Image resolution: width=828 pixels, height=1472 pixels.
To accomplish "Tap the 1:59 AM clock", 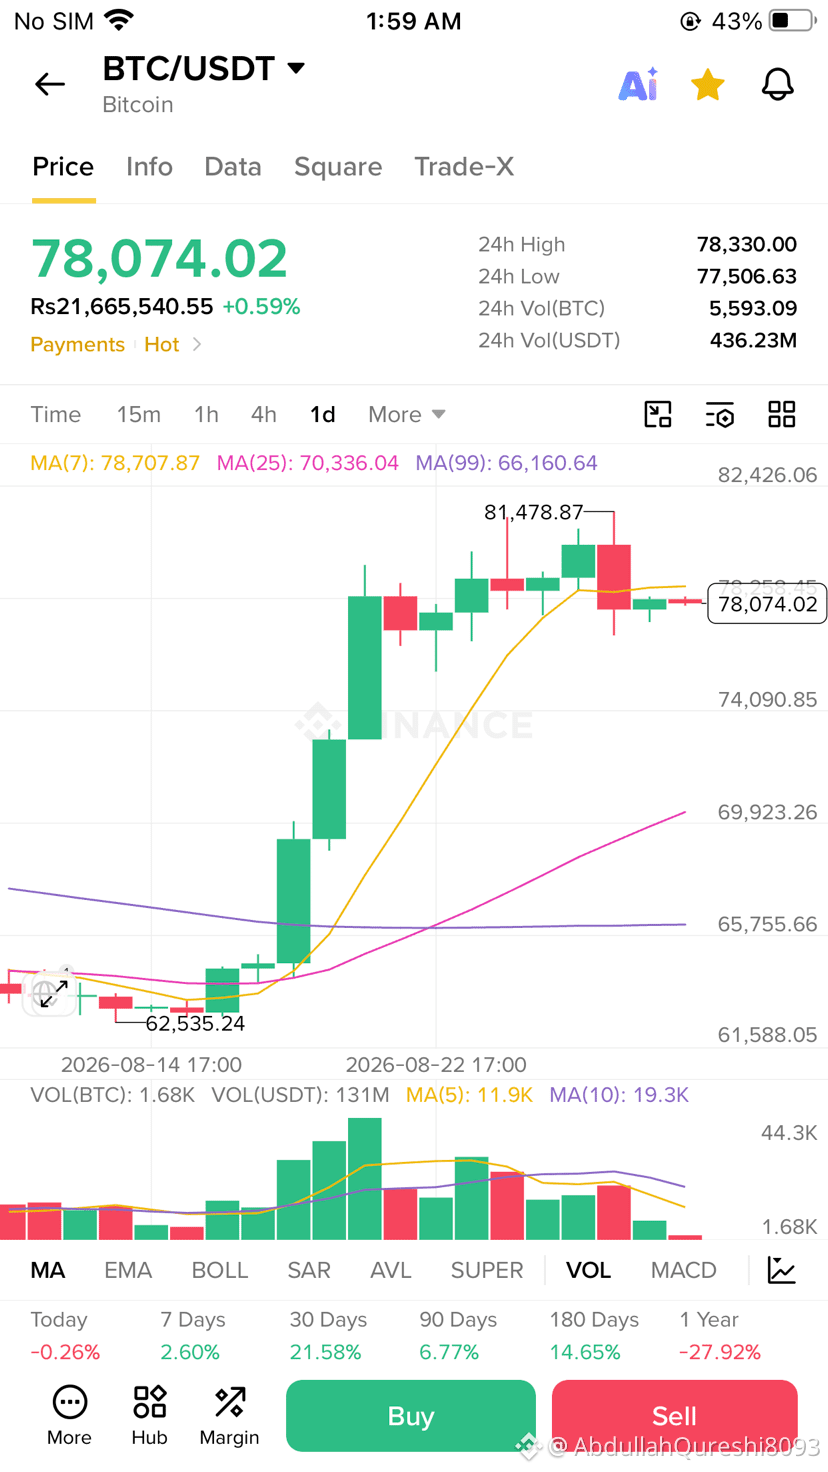I will [x=414, y=21].
